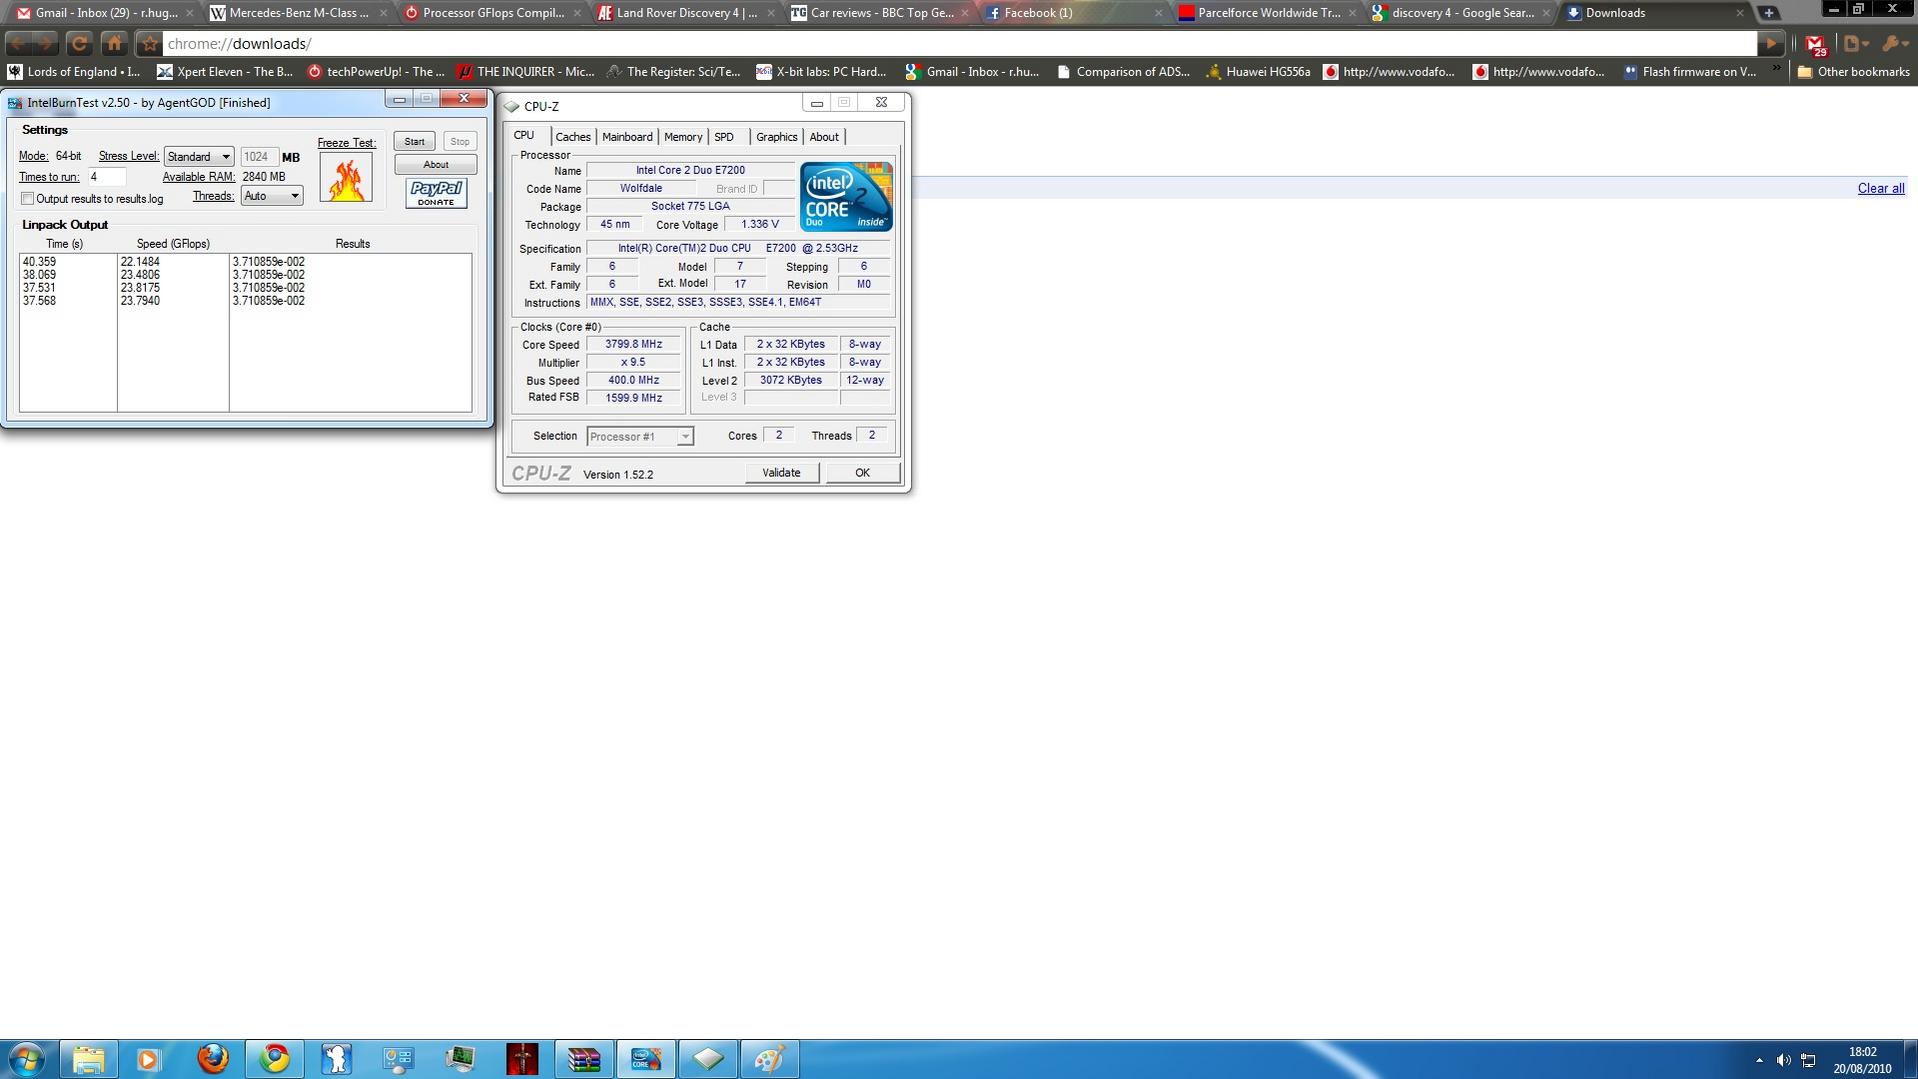Open the Other bookmarks folder
The height and width of the screenshot is (1079, 1918).
tap(1853, 72)
